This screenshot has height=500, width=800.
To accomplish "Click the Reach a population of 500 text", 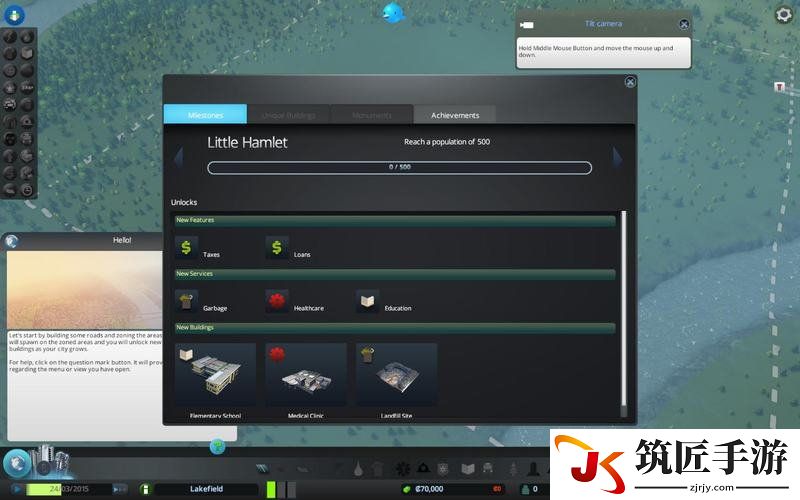I will [447, 142].
